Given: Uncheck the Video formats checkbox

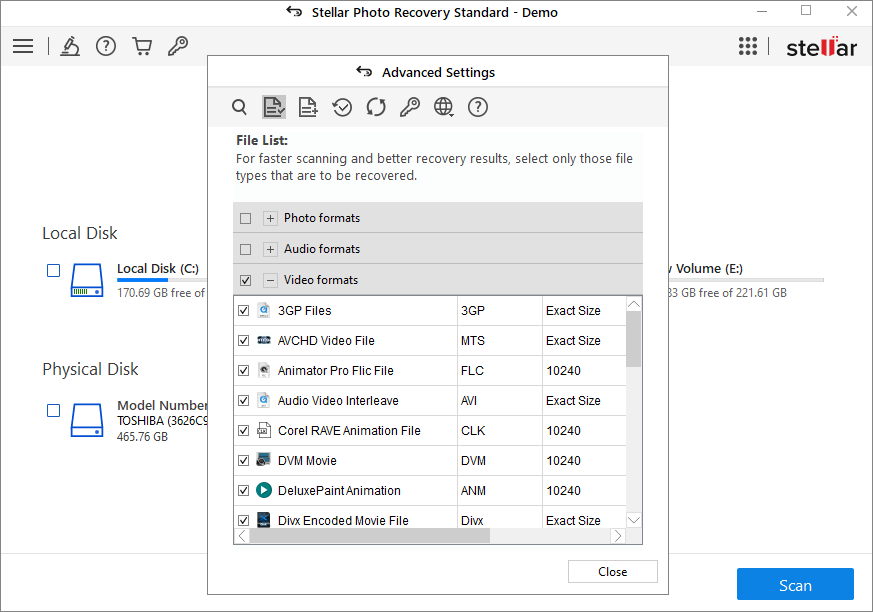Looking at the screenshot, I should coord(246,280).
